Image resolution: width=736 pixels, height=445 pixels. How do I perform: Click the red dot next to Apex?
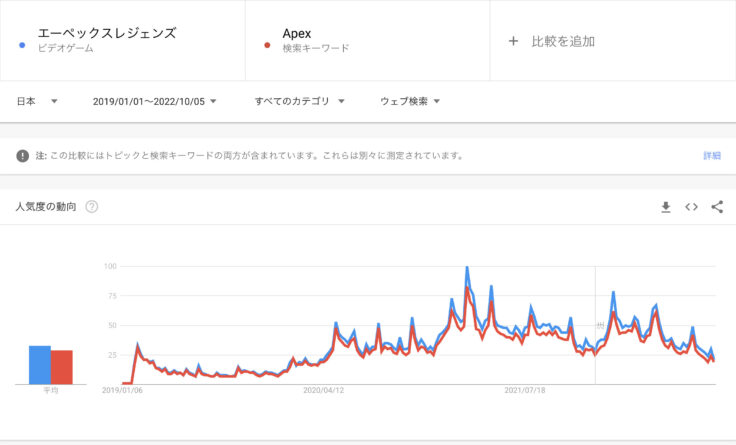(266, 44)
